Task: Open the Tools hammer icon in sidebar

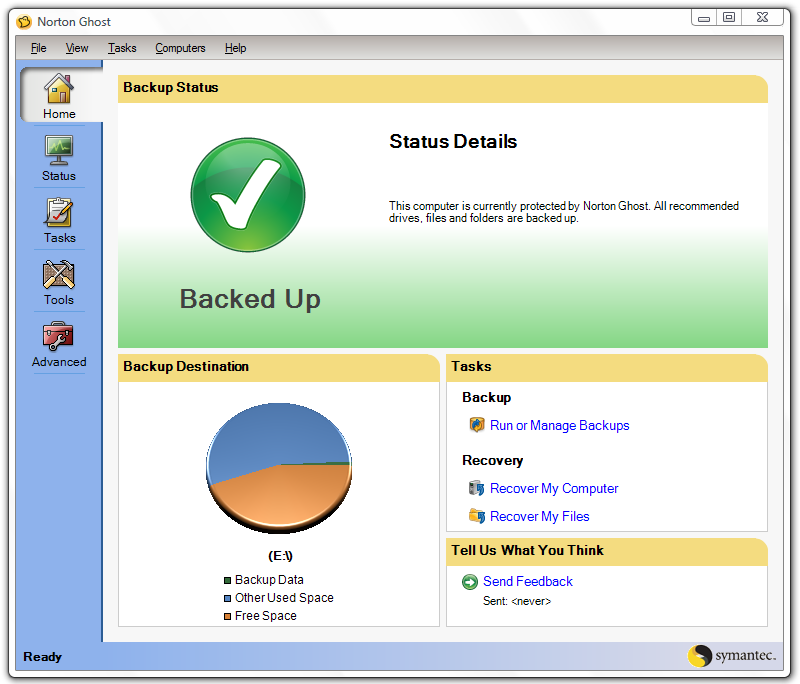Action: 59,274
